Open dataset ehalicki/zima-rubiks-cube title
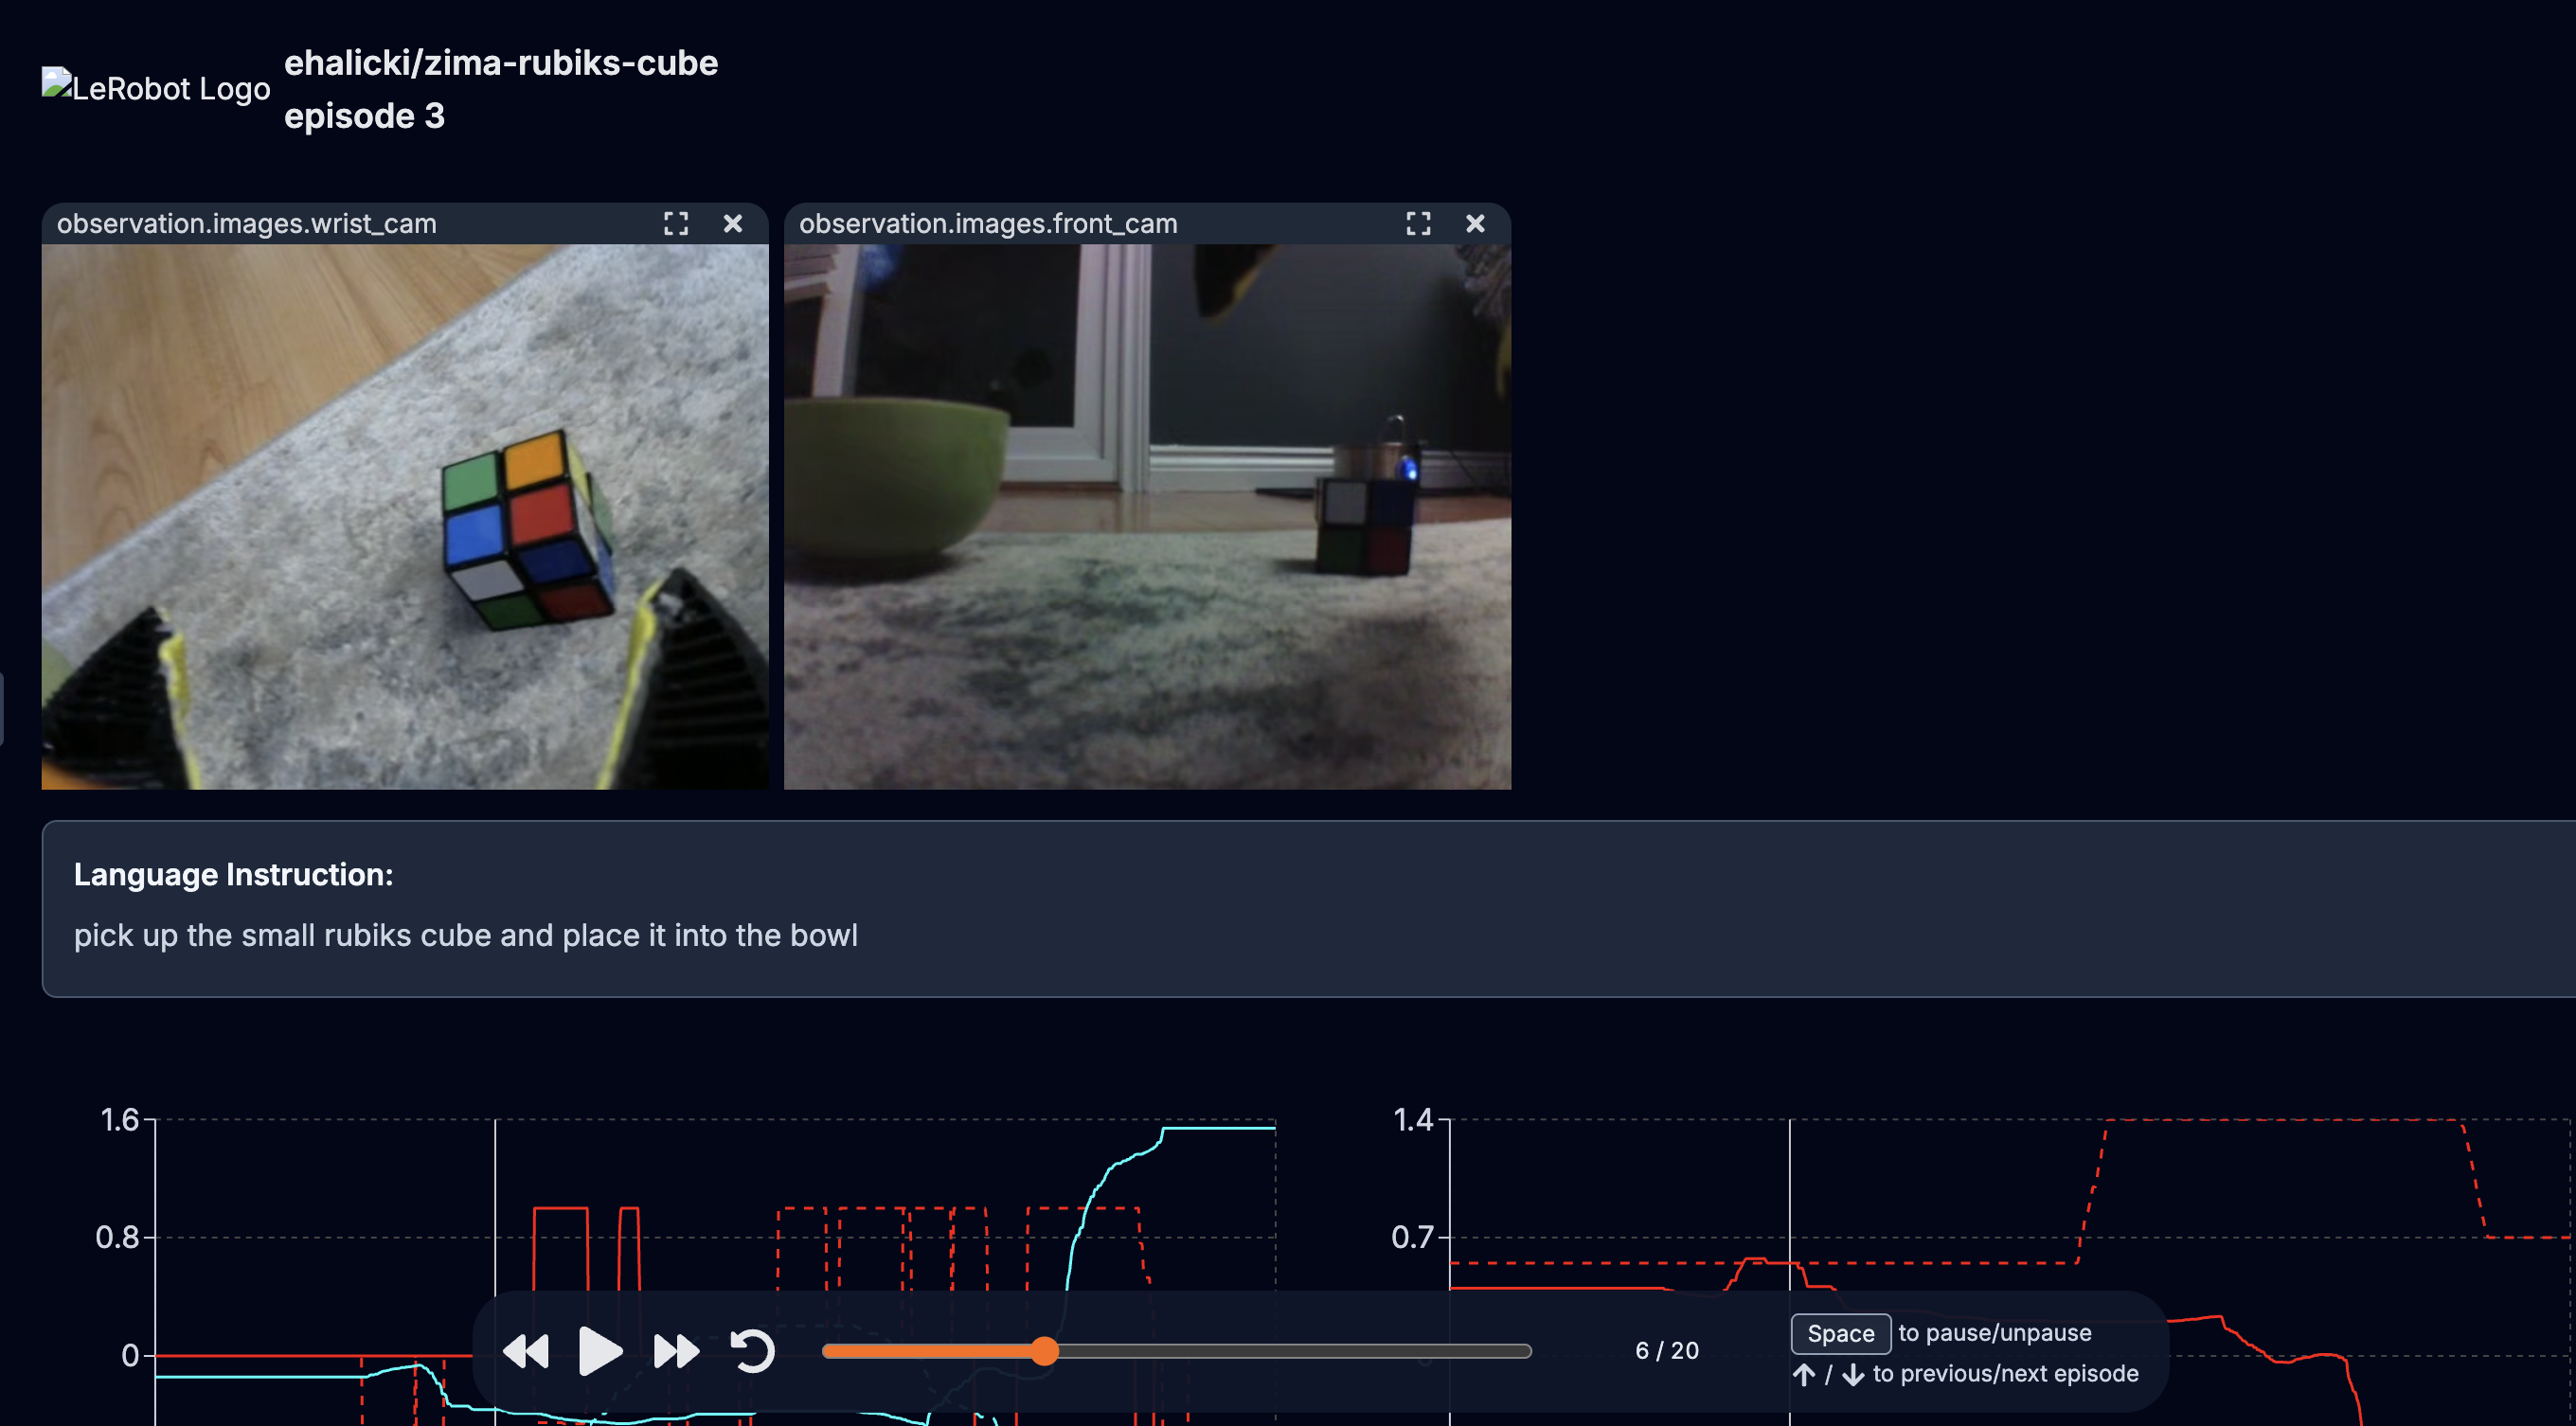 tap(501, 63)
